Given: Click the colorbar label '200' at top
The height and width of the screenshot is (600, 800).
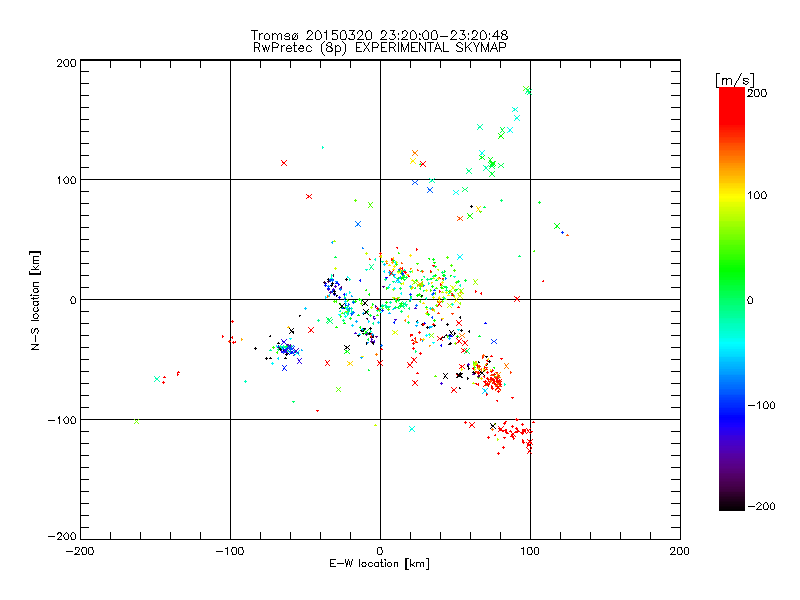Looking at the screenshot, I should coord(756,93).
